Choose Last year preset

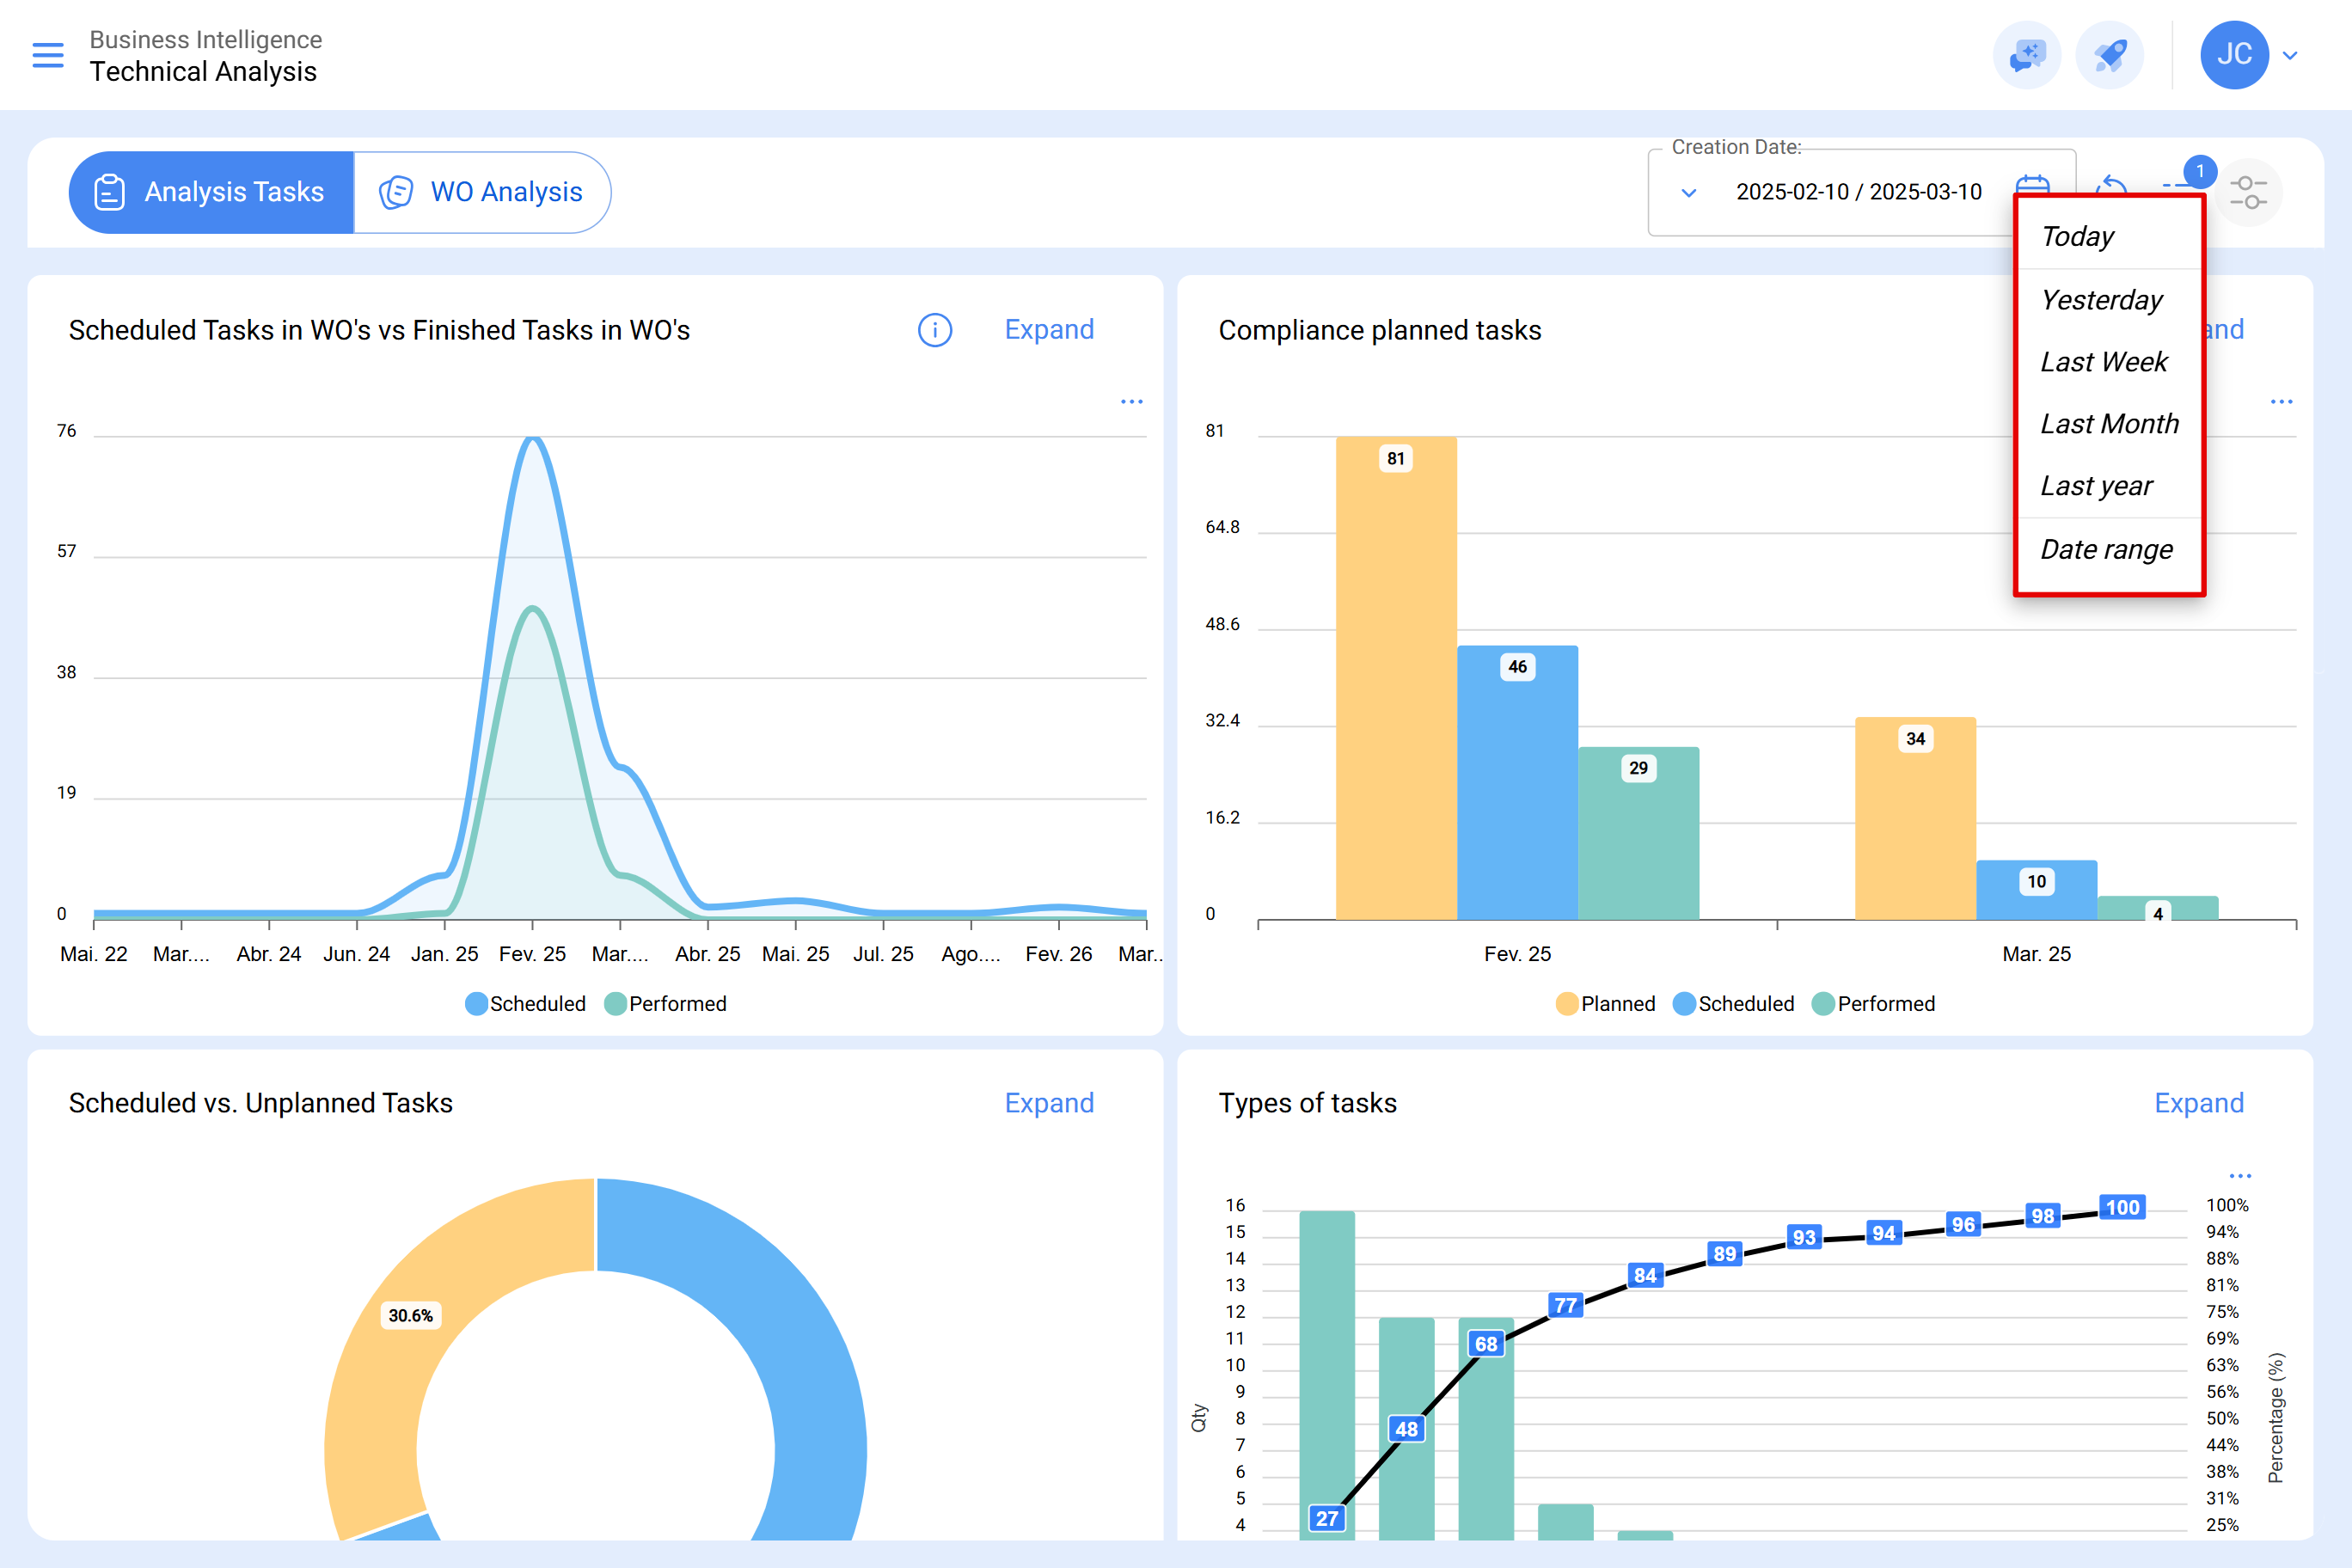click(2096, 486)
